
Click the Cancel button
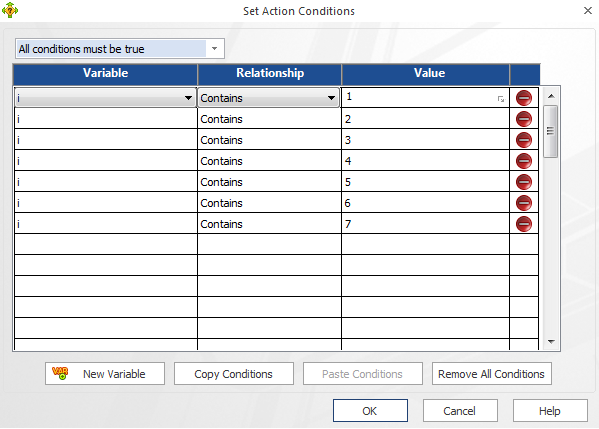[460, 411]
